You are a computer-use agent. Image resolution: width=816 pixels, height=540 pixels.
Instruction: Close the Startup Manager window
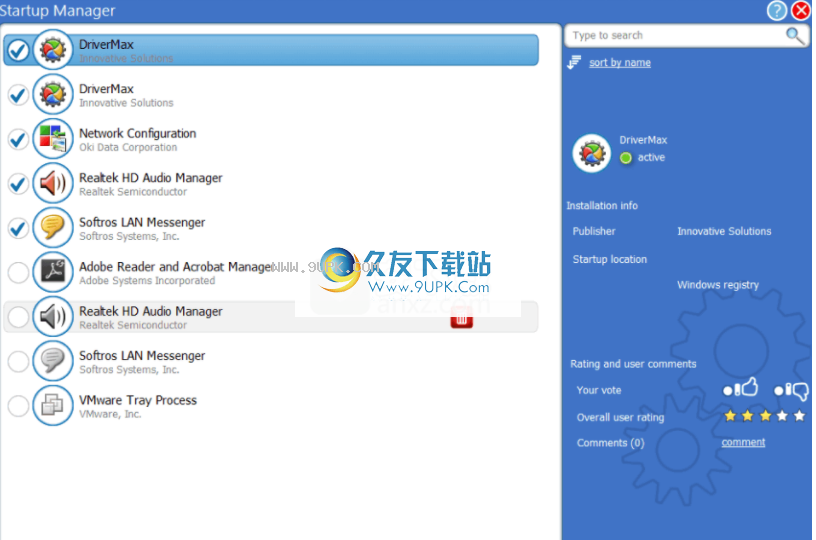[x=801, y=10]
